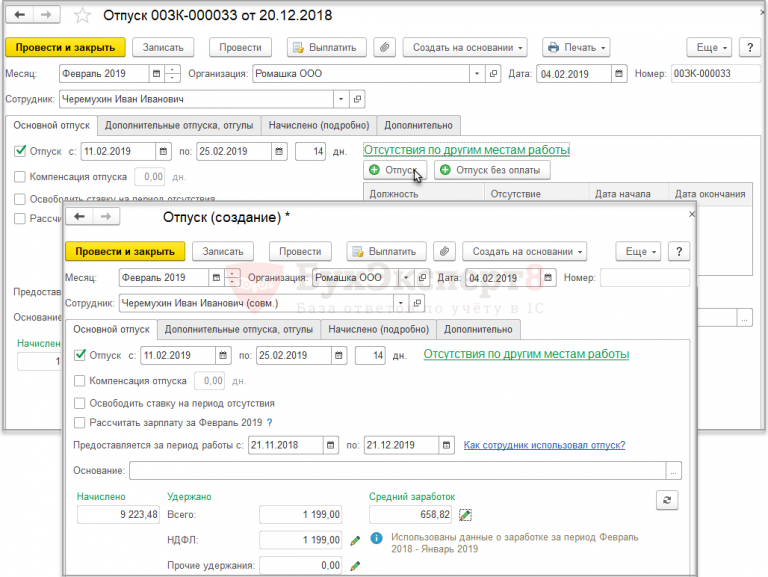Open employee card icon in Отпуск (создание)
The image size is (768, 577).
point(417,303)
